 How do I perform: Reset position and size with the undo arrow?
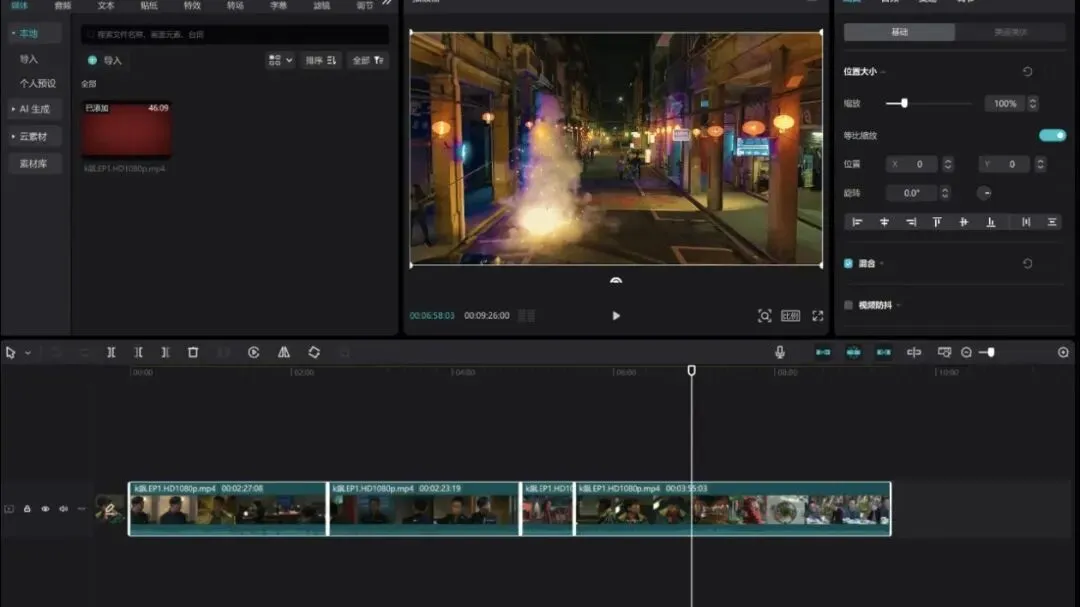(x=1027, y=72)
